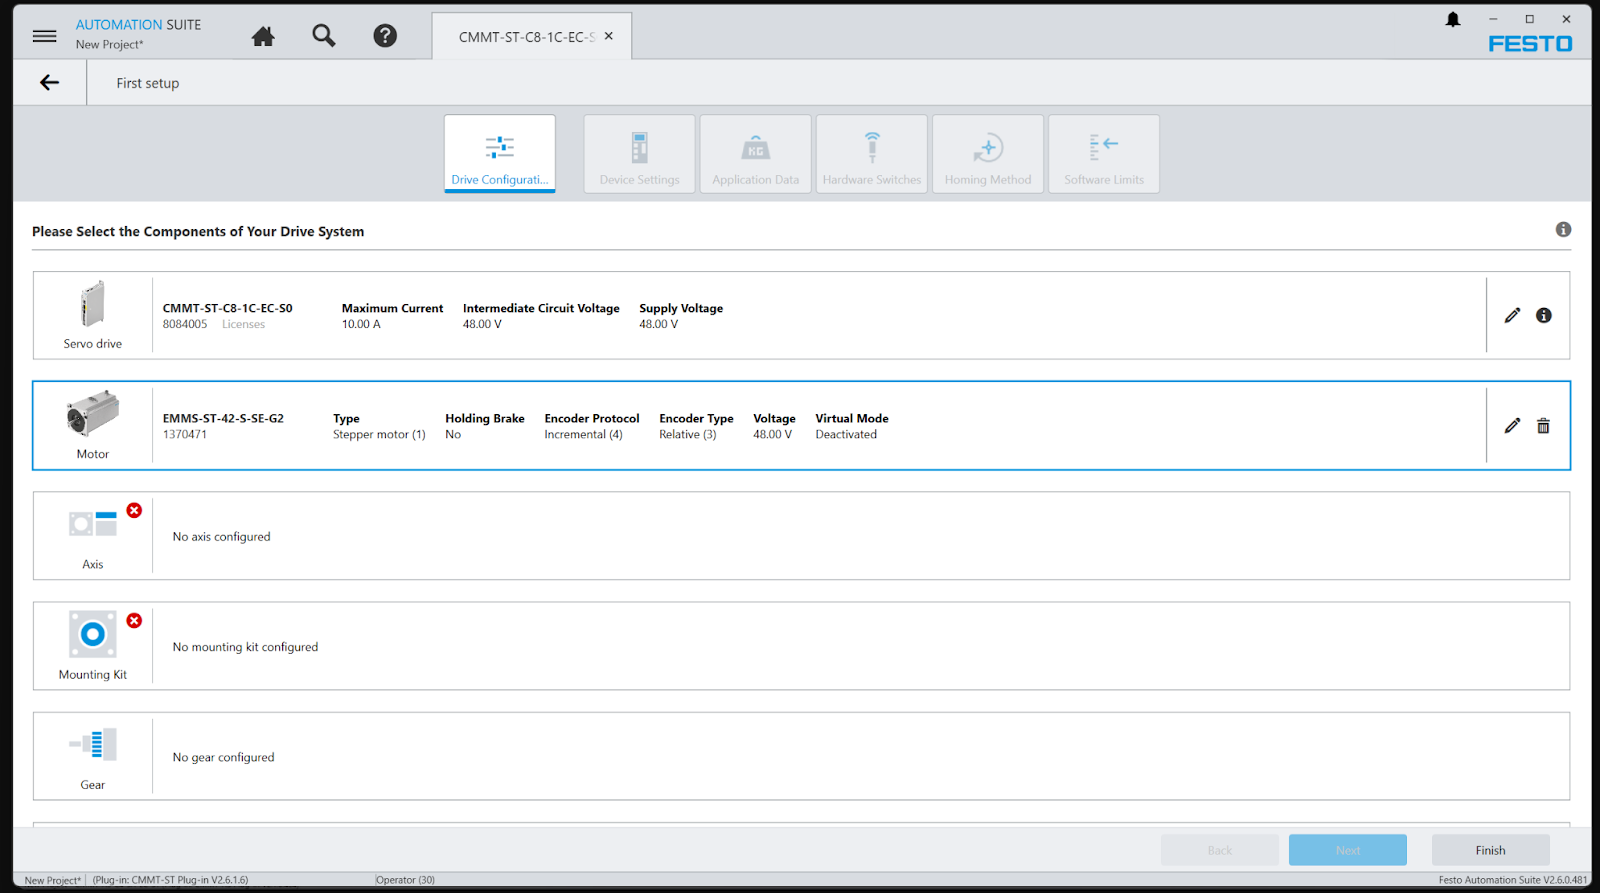Click the Virtual Mode Deactivated value
The width and height of the screenshot is (1600, 893).
click(x=846, y=434)
